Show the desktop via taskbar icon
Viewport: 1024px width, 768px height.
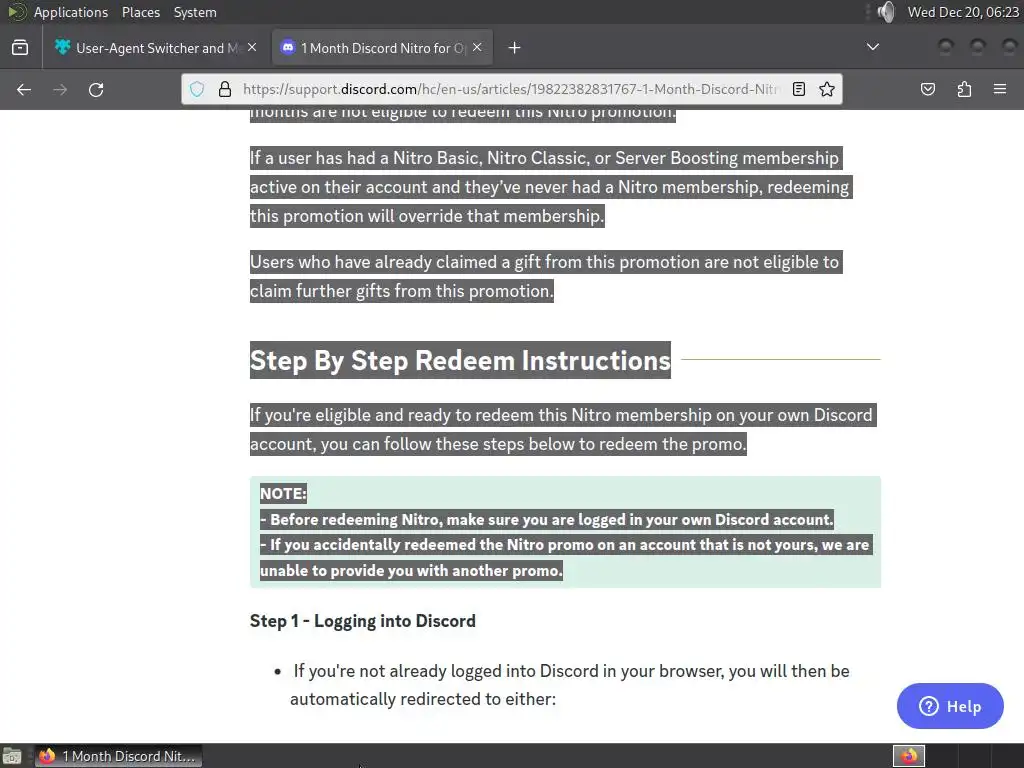coord(12,756)
